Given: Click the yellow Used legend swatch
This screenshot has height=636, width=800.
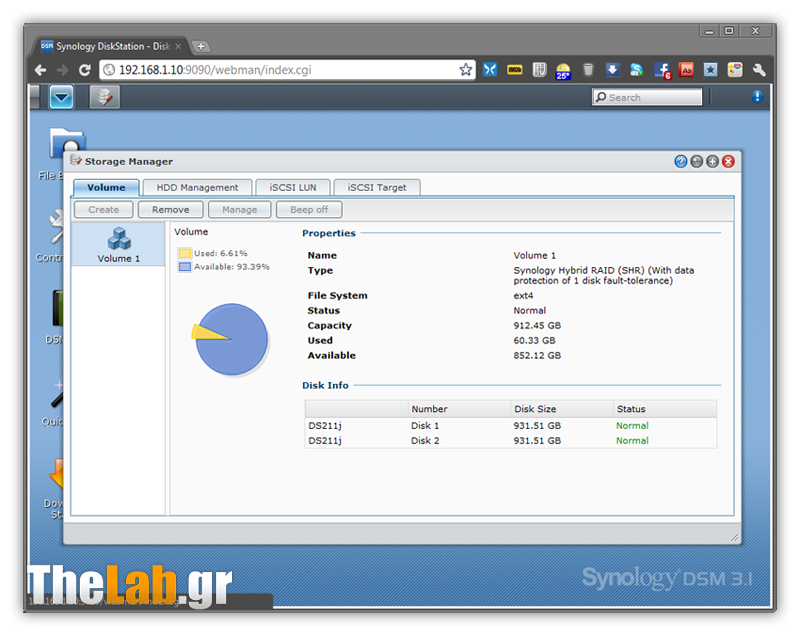Looking at the screenshot, I should pyautogui.click(x=184, y=253).
